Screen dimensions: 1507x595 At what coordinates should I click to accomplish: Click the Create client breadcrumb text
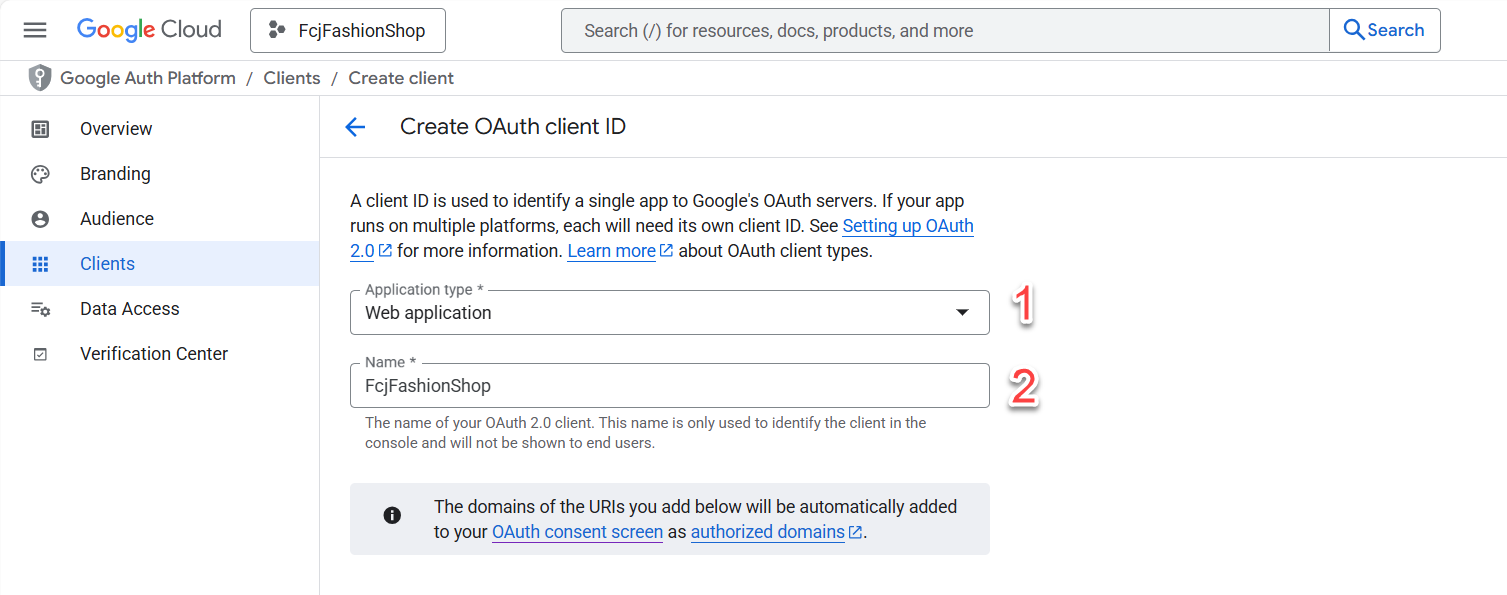pos(401,78)
